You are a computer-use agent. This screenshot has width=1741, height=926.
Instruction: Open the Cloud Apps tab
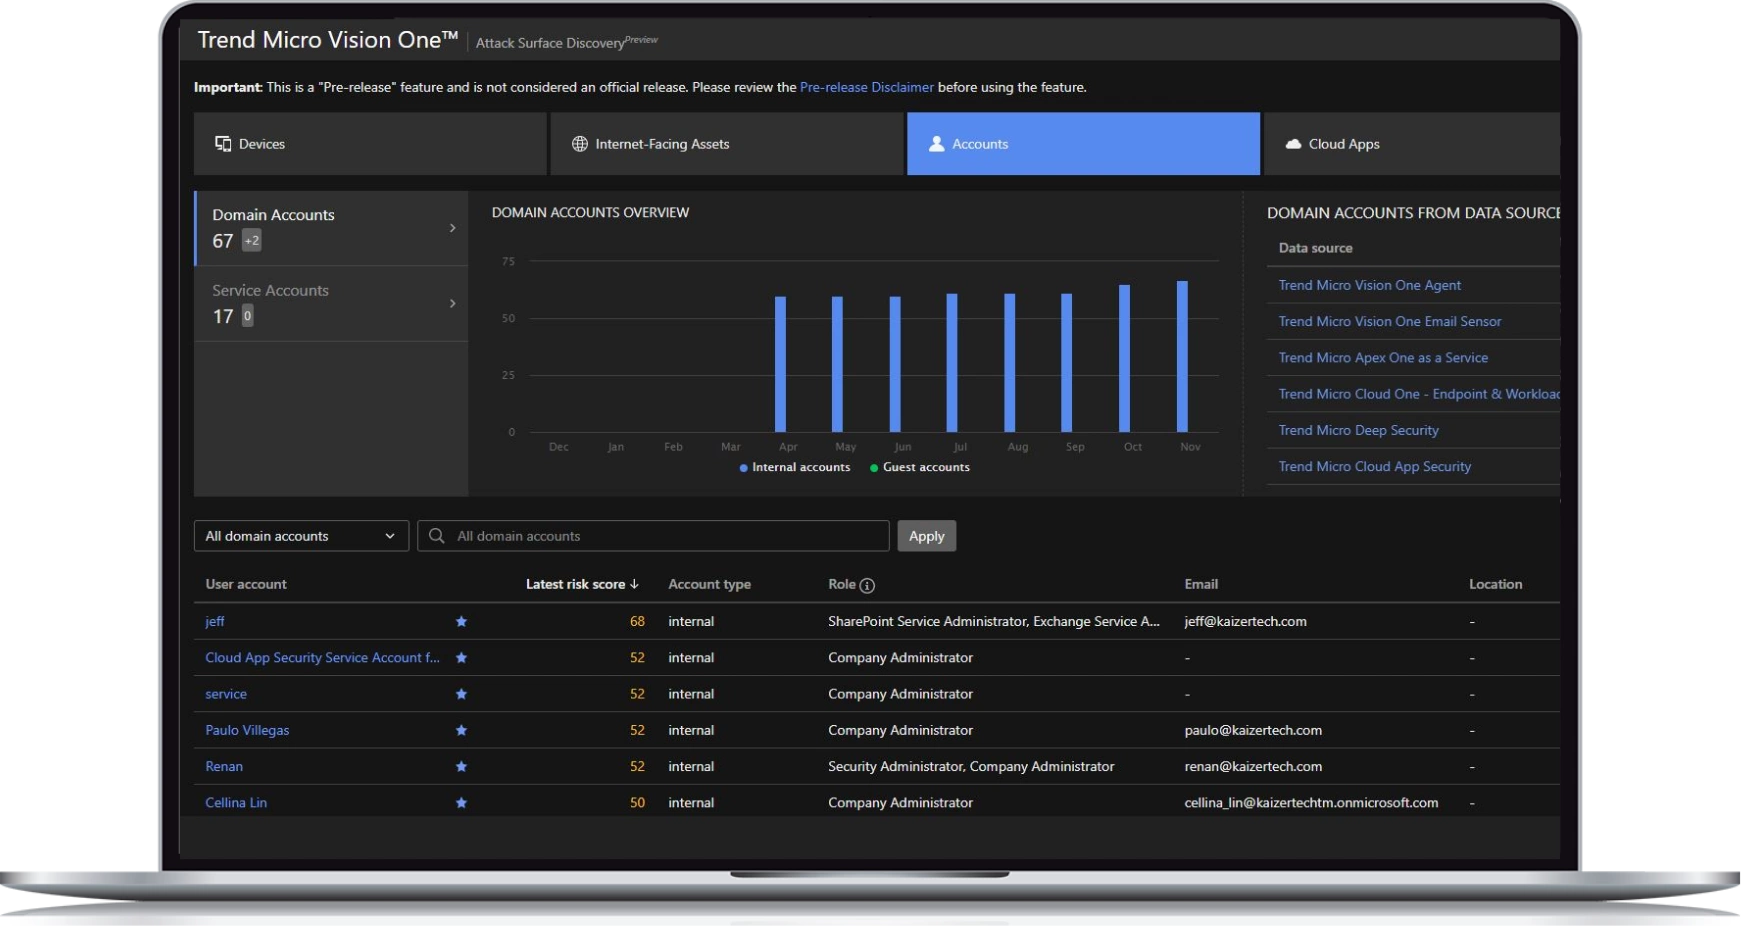1412,144
